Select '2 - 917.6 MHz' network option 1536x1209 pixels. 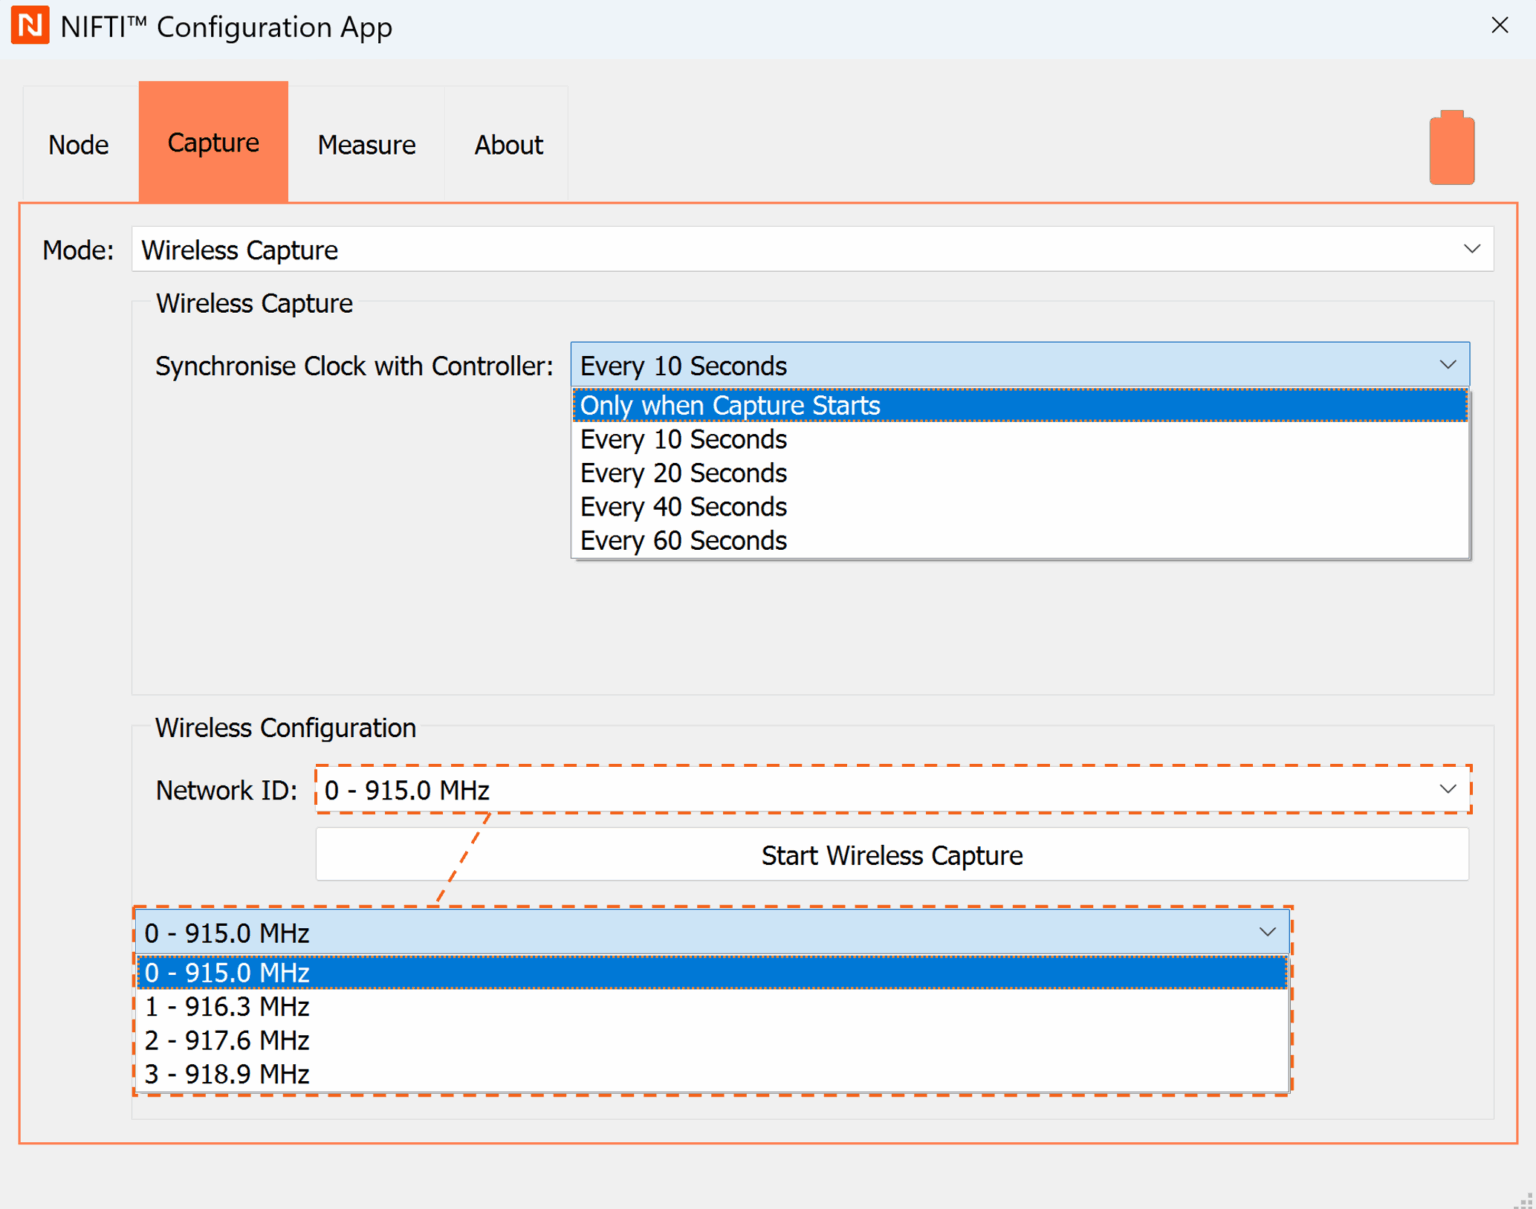712,1040
